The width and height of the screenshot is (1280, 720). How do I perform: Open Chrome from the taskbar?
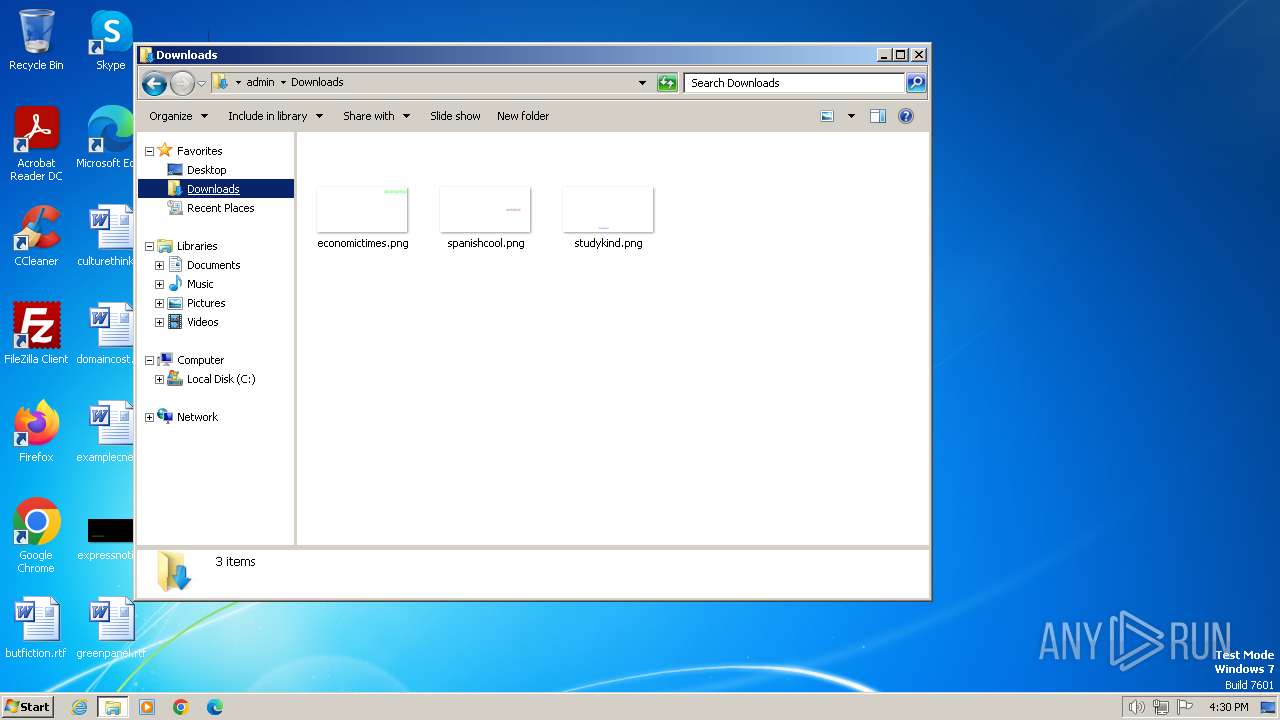pos(181,707)
